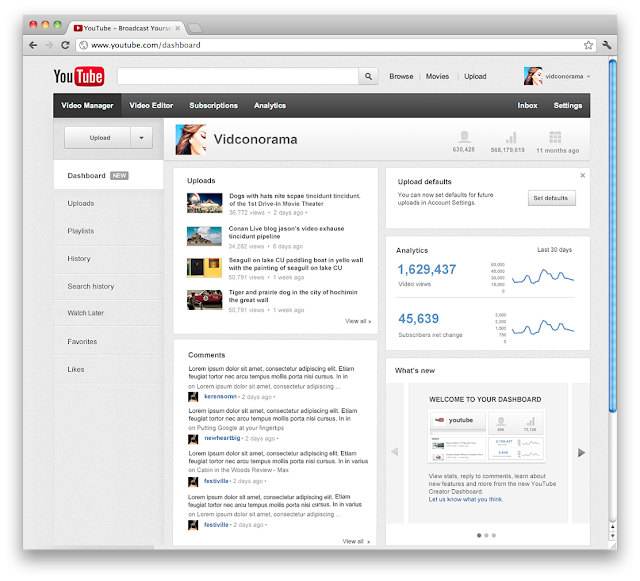Open the Analytics tab
The width and height of the screenshot is (640, 581).
click(270, 105)
